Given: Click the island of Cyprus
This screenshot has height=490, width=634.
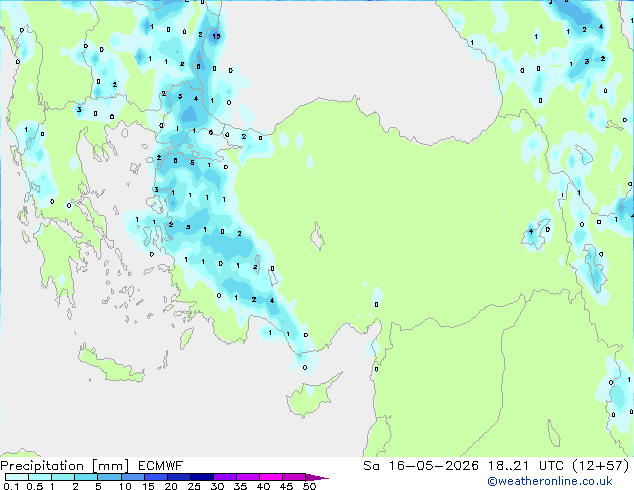Looking at the screenshot, I should click(x=311, y=397).
